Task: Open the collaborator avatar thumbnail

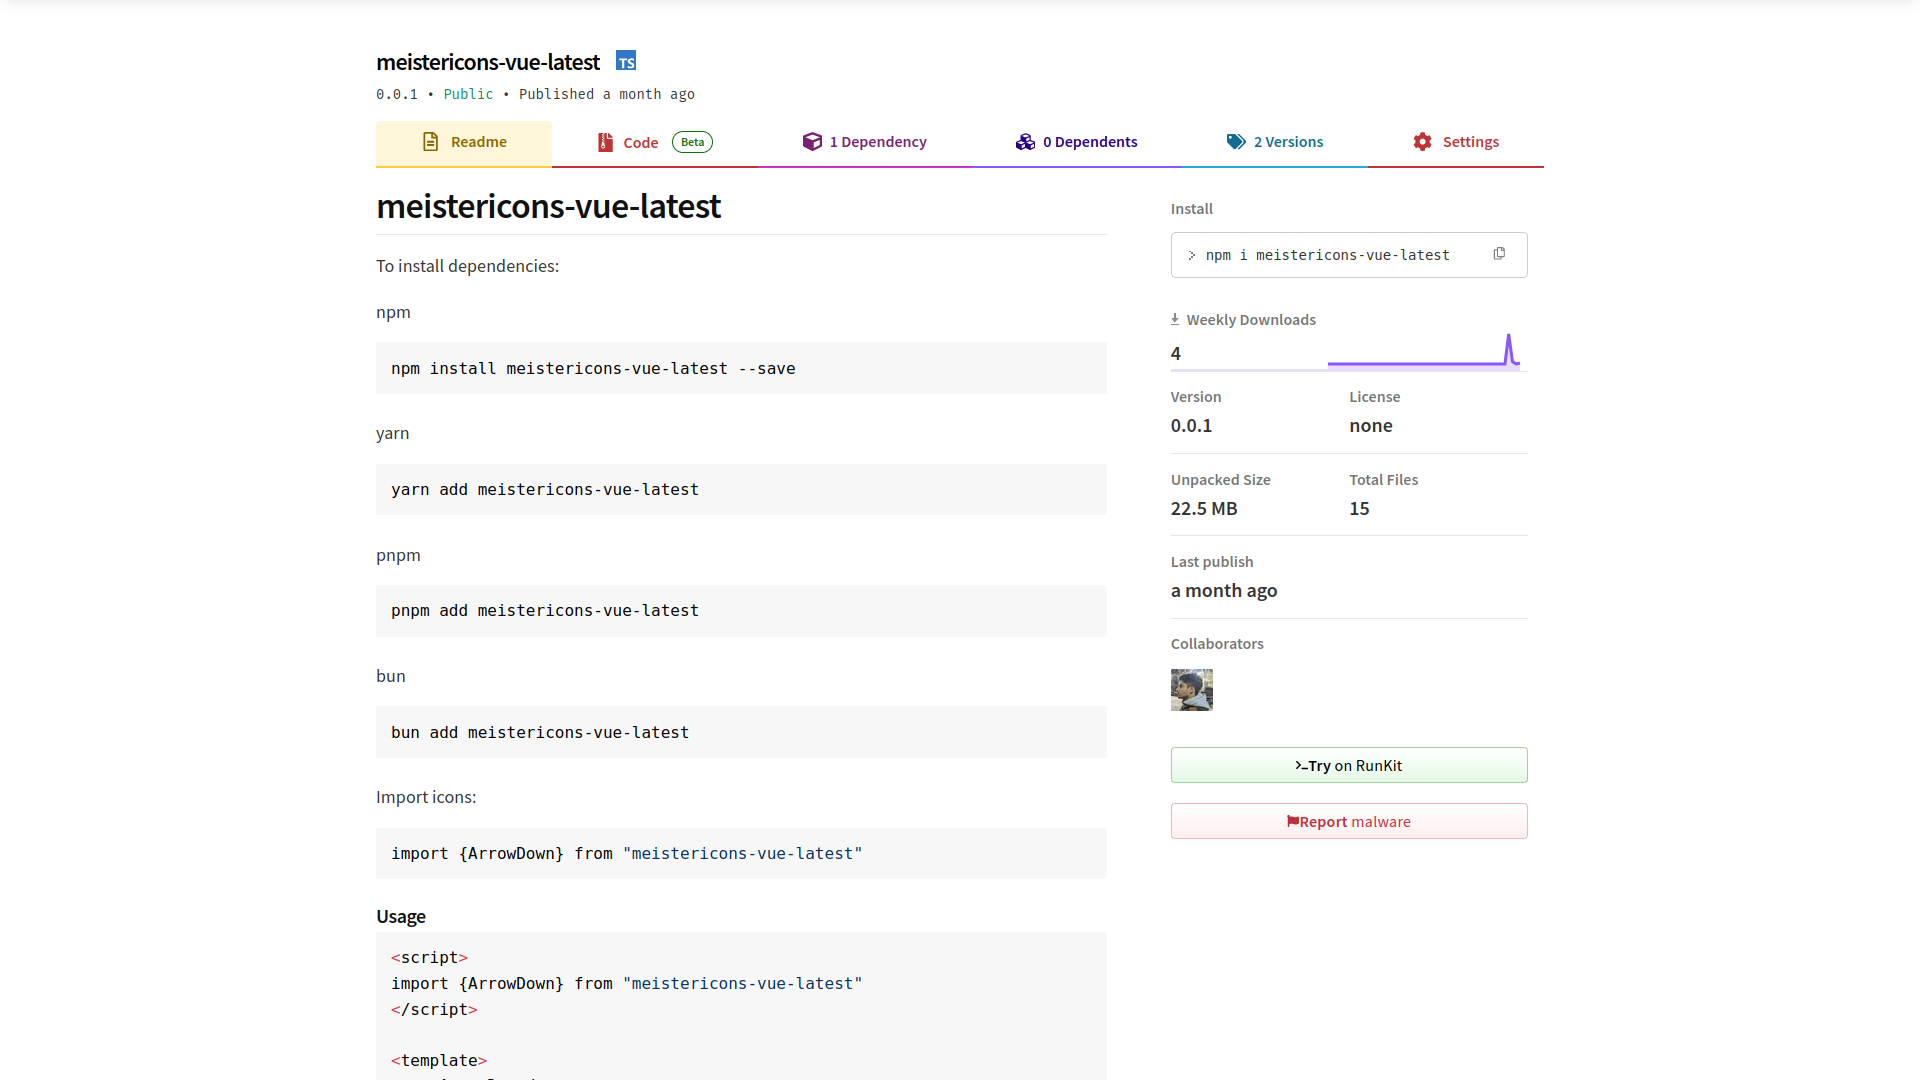Action: (1192, 690)
